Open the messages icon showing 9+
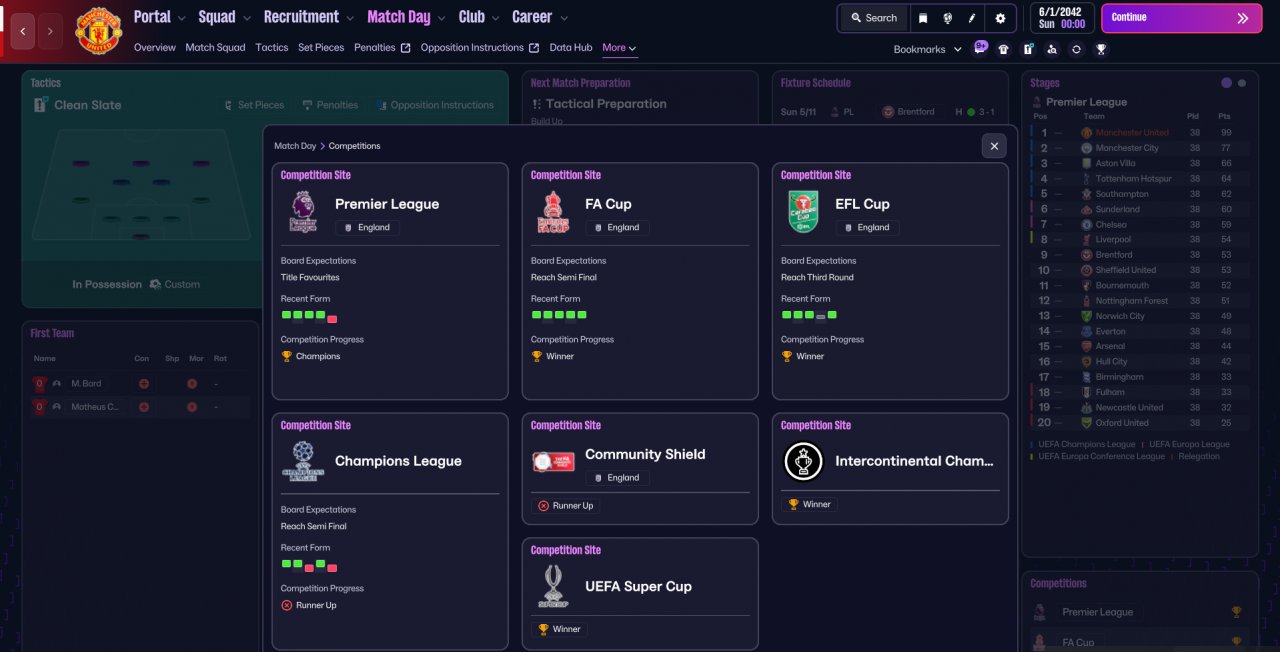This screenshot has height=652, width=1280. [980, 47]
